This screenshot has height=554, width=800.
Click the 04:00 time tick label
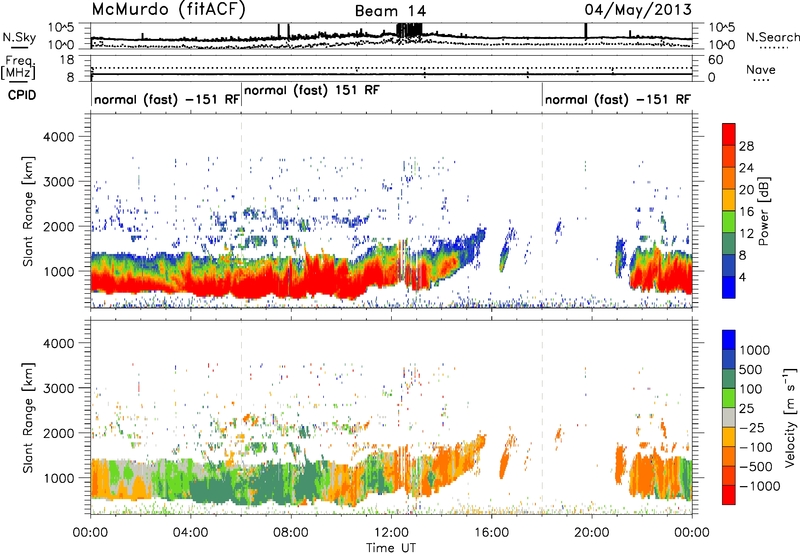pos(190,533)
